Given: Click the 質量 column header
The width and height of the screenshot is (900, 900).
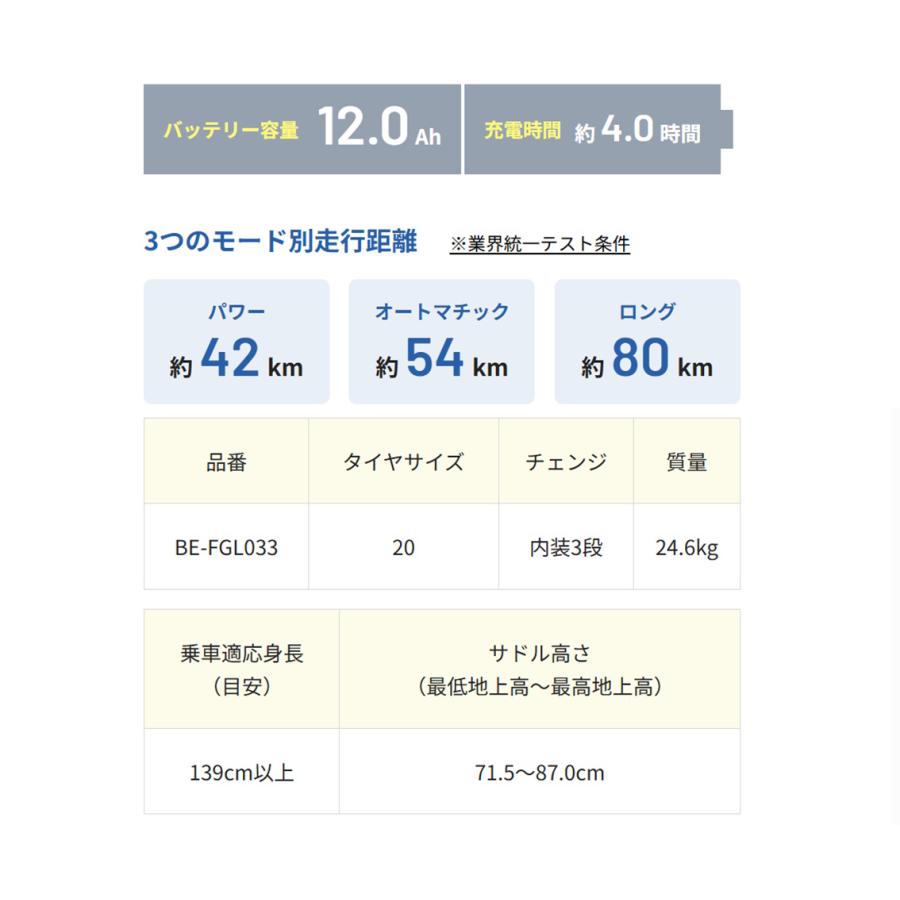Looking at the screenshot, I should click(687, 461).
